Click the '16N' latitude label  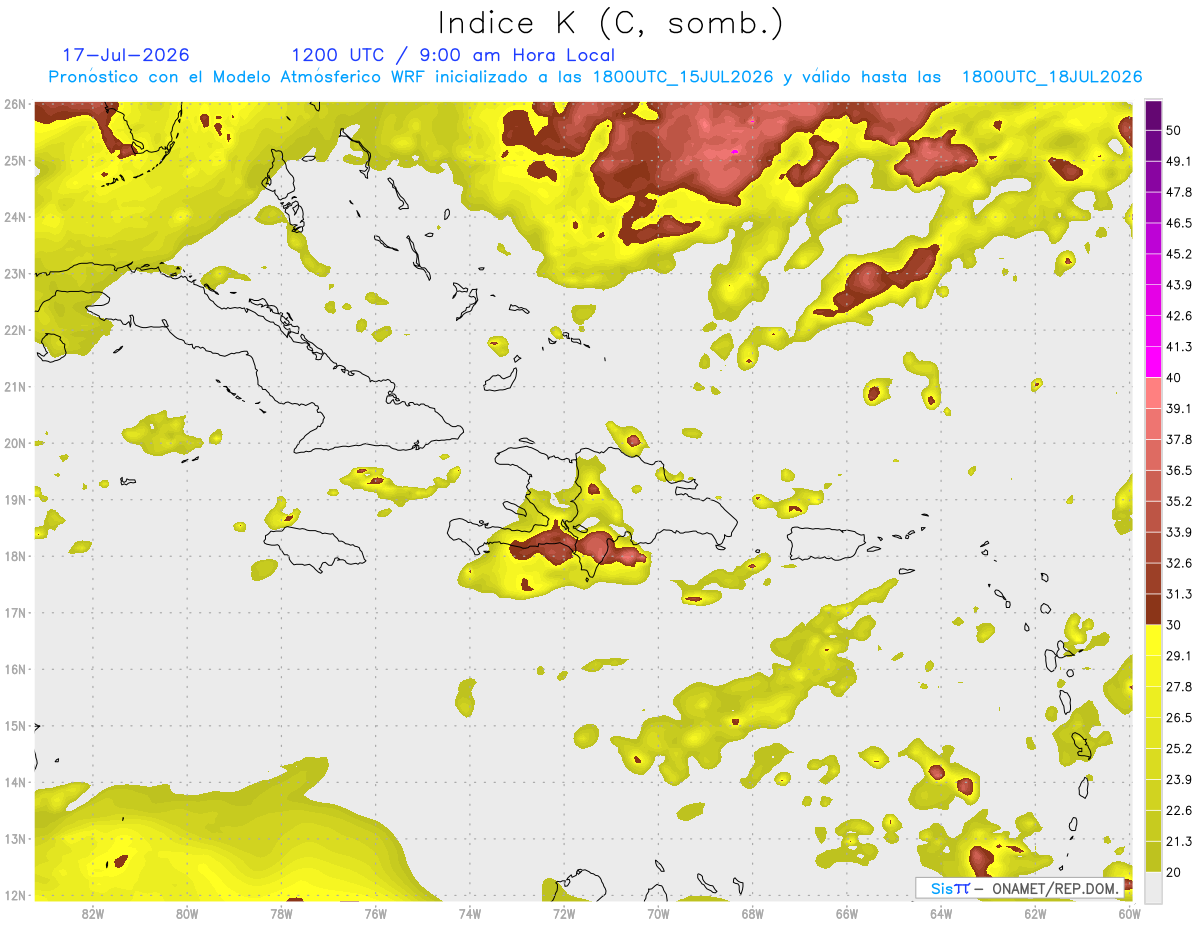[14, 669]
